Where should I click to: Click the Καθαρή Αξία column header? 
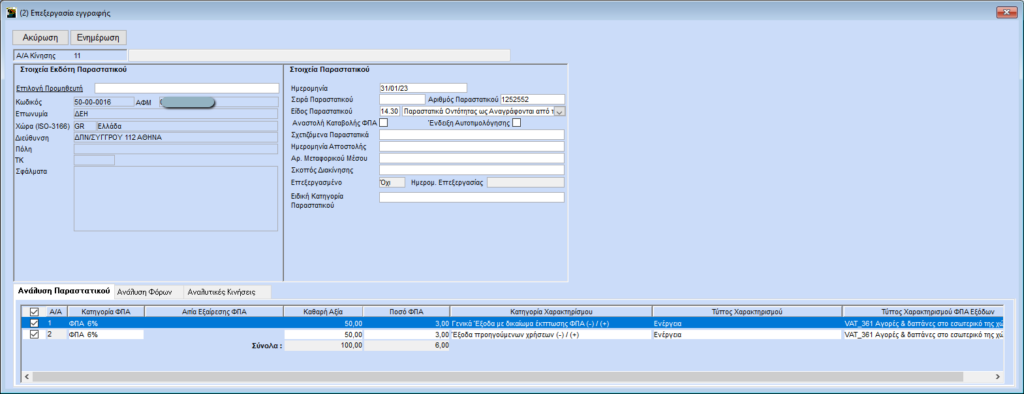tap(323, 312)
